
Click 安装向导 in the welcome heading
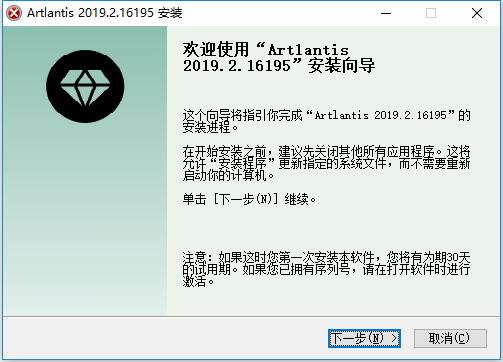tap(342, 66)
